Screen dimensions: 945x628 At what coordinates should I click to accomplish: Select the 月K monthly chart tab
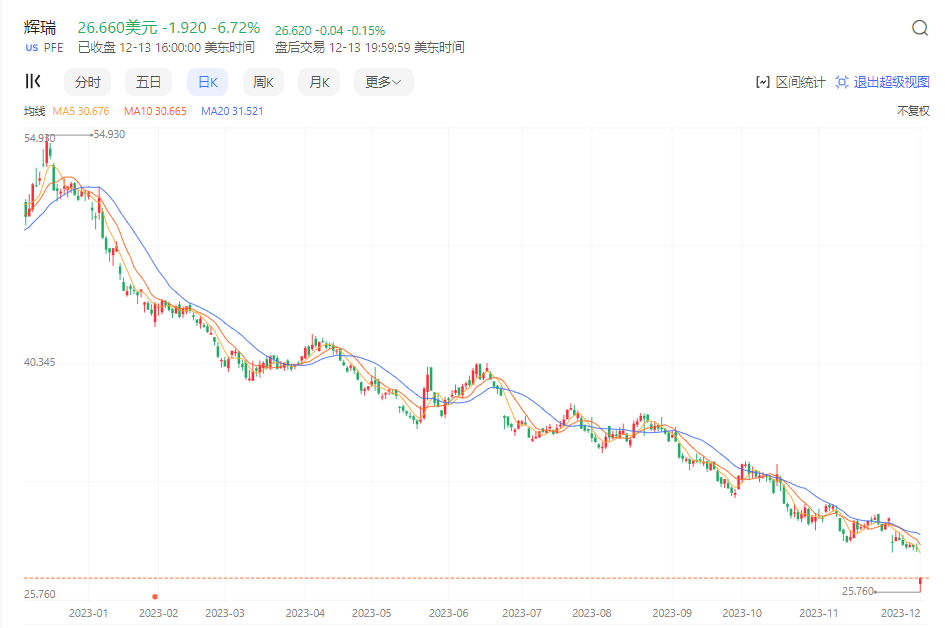[320, 83]
